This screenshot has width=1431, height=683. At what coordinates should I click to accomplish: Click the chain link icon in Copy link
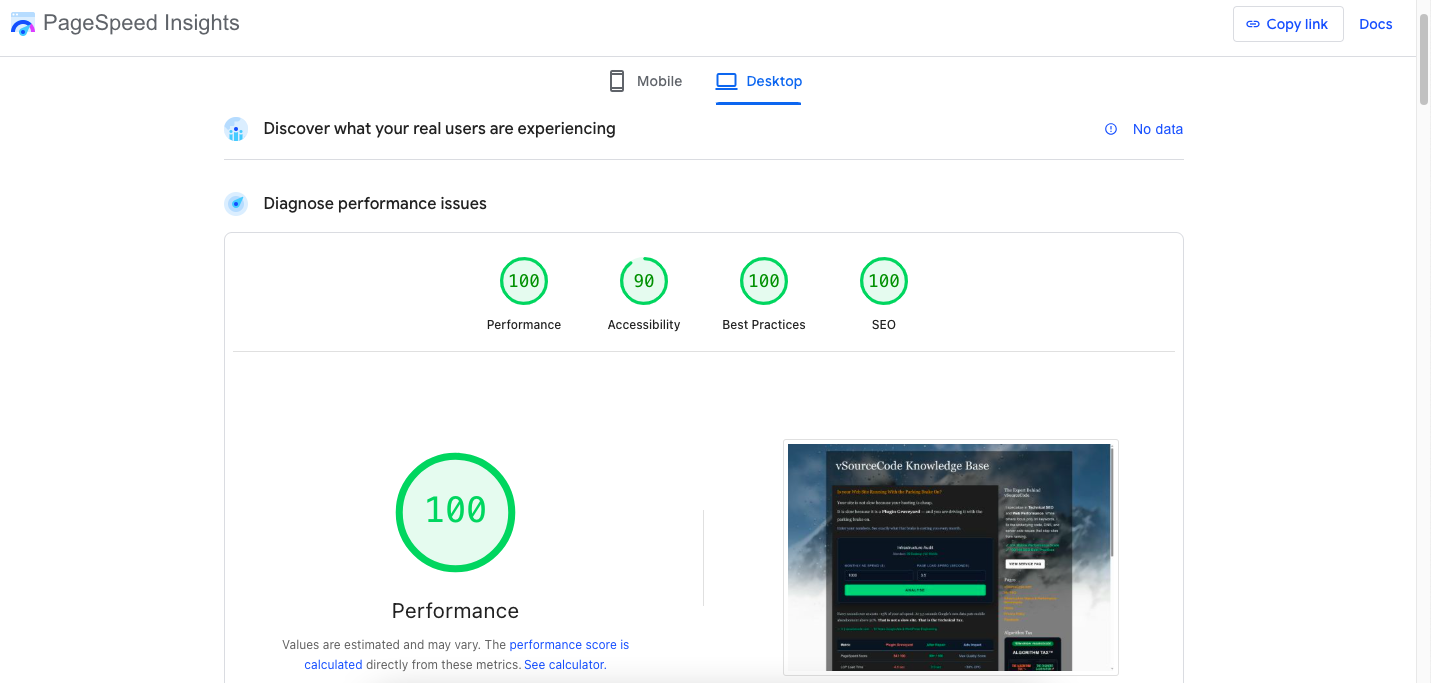coord(1253,24)
